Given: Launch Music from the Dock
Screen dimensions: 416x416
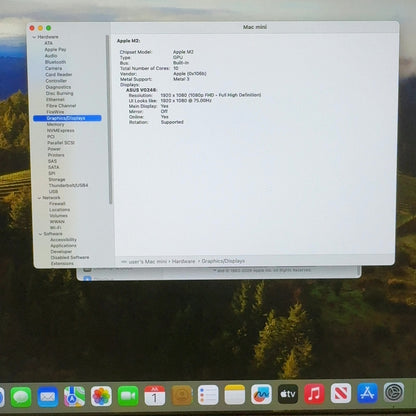Looking at the screenshot, I should 314,394.
